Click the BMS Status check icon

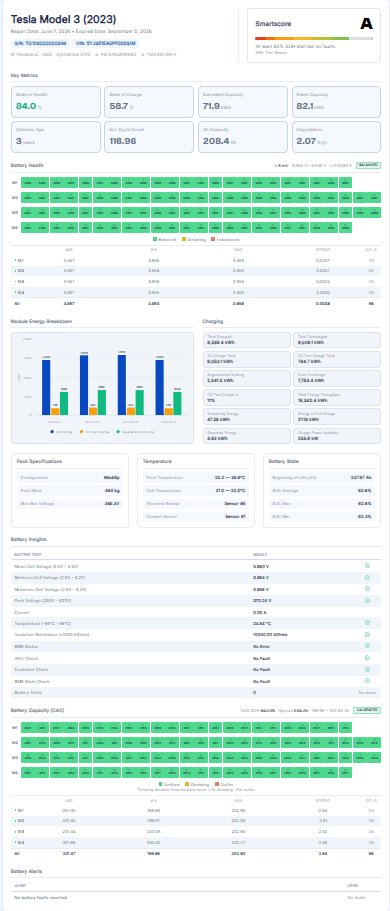367,645
